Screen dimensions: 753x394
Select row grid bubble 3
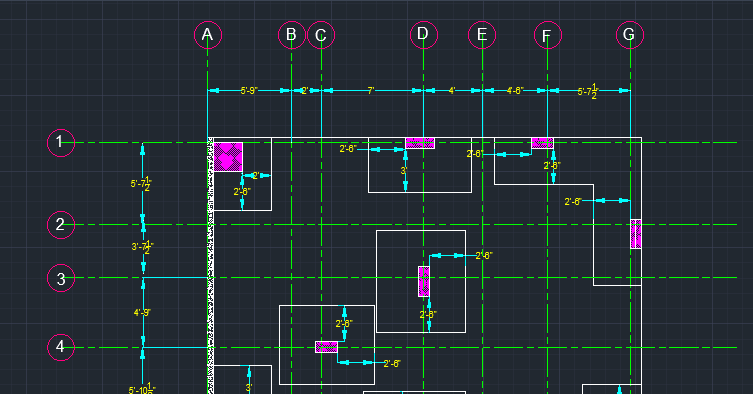61,278
